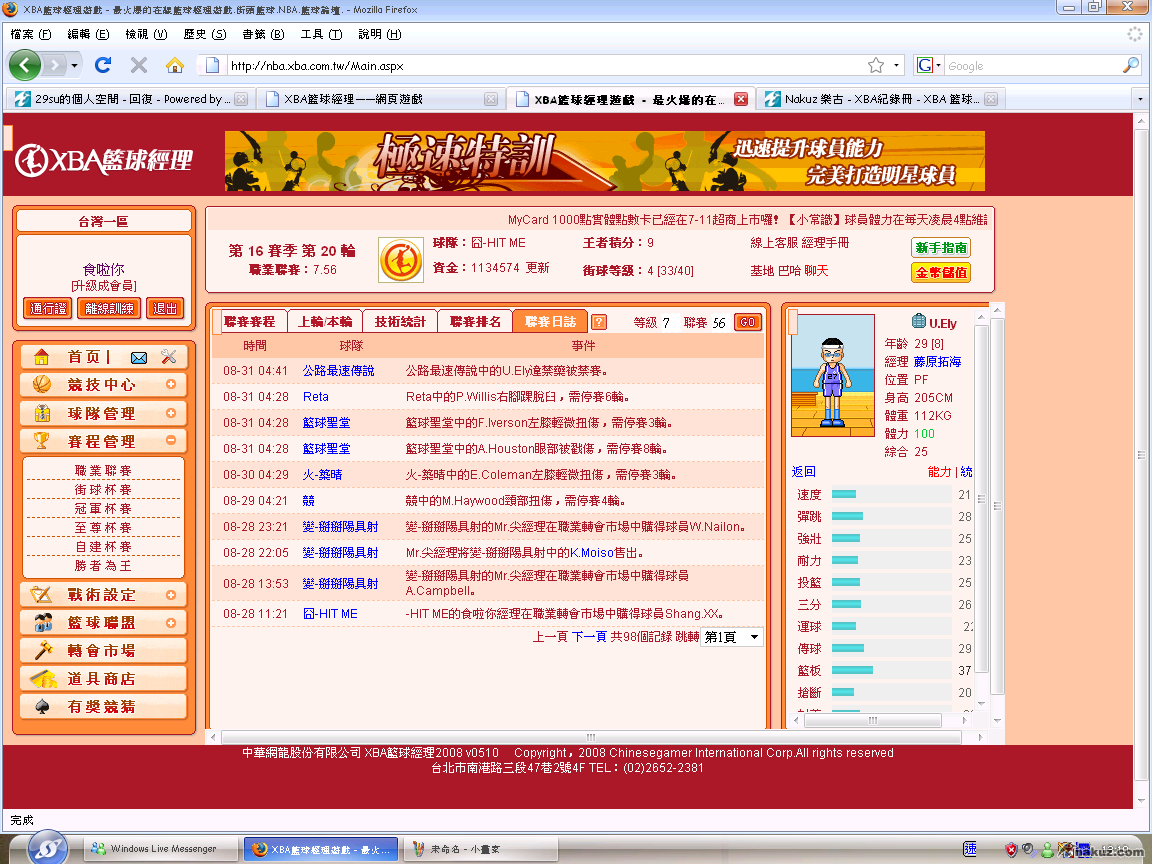Switch to 29su的個人空間 browser tab
Screen dimensions: 1152x864
pos(130,98)
